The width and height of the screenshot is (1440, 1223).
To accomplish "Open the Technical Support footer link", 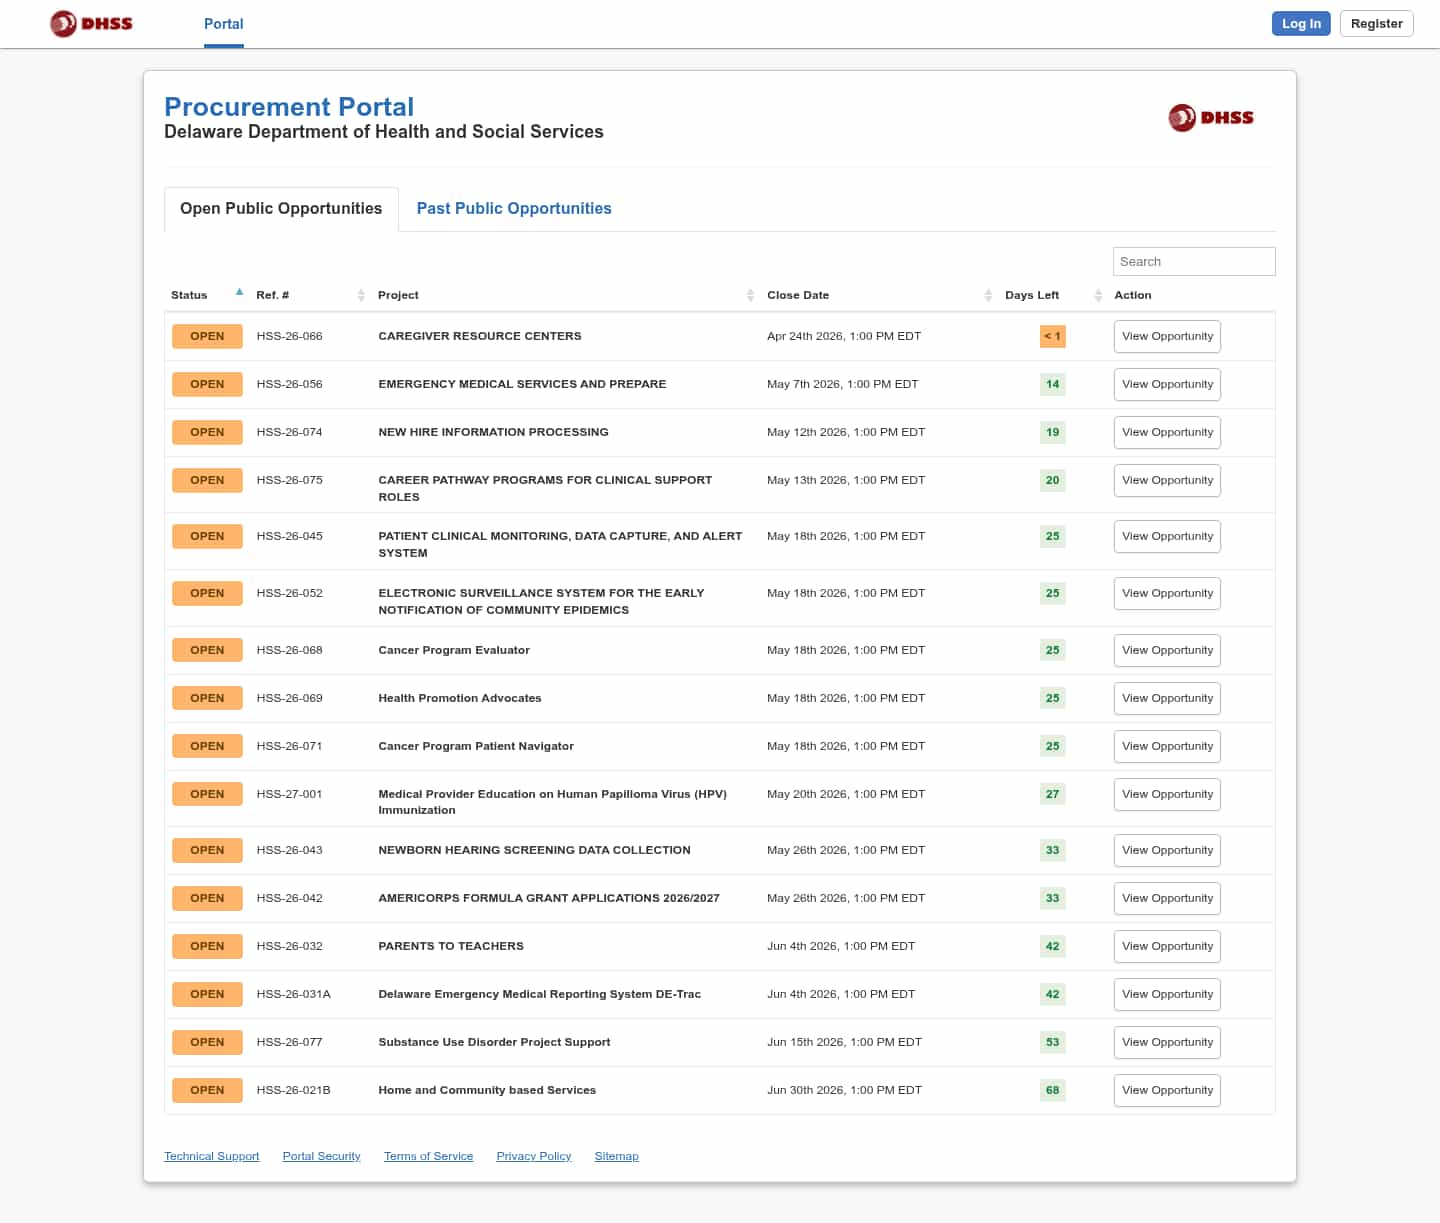I will [x=211, y=1157].
